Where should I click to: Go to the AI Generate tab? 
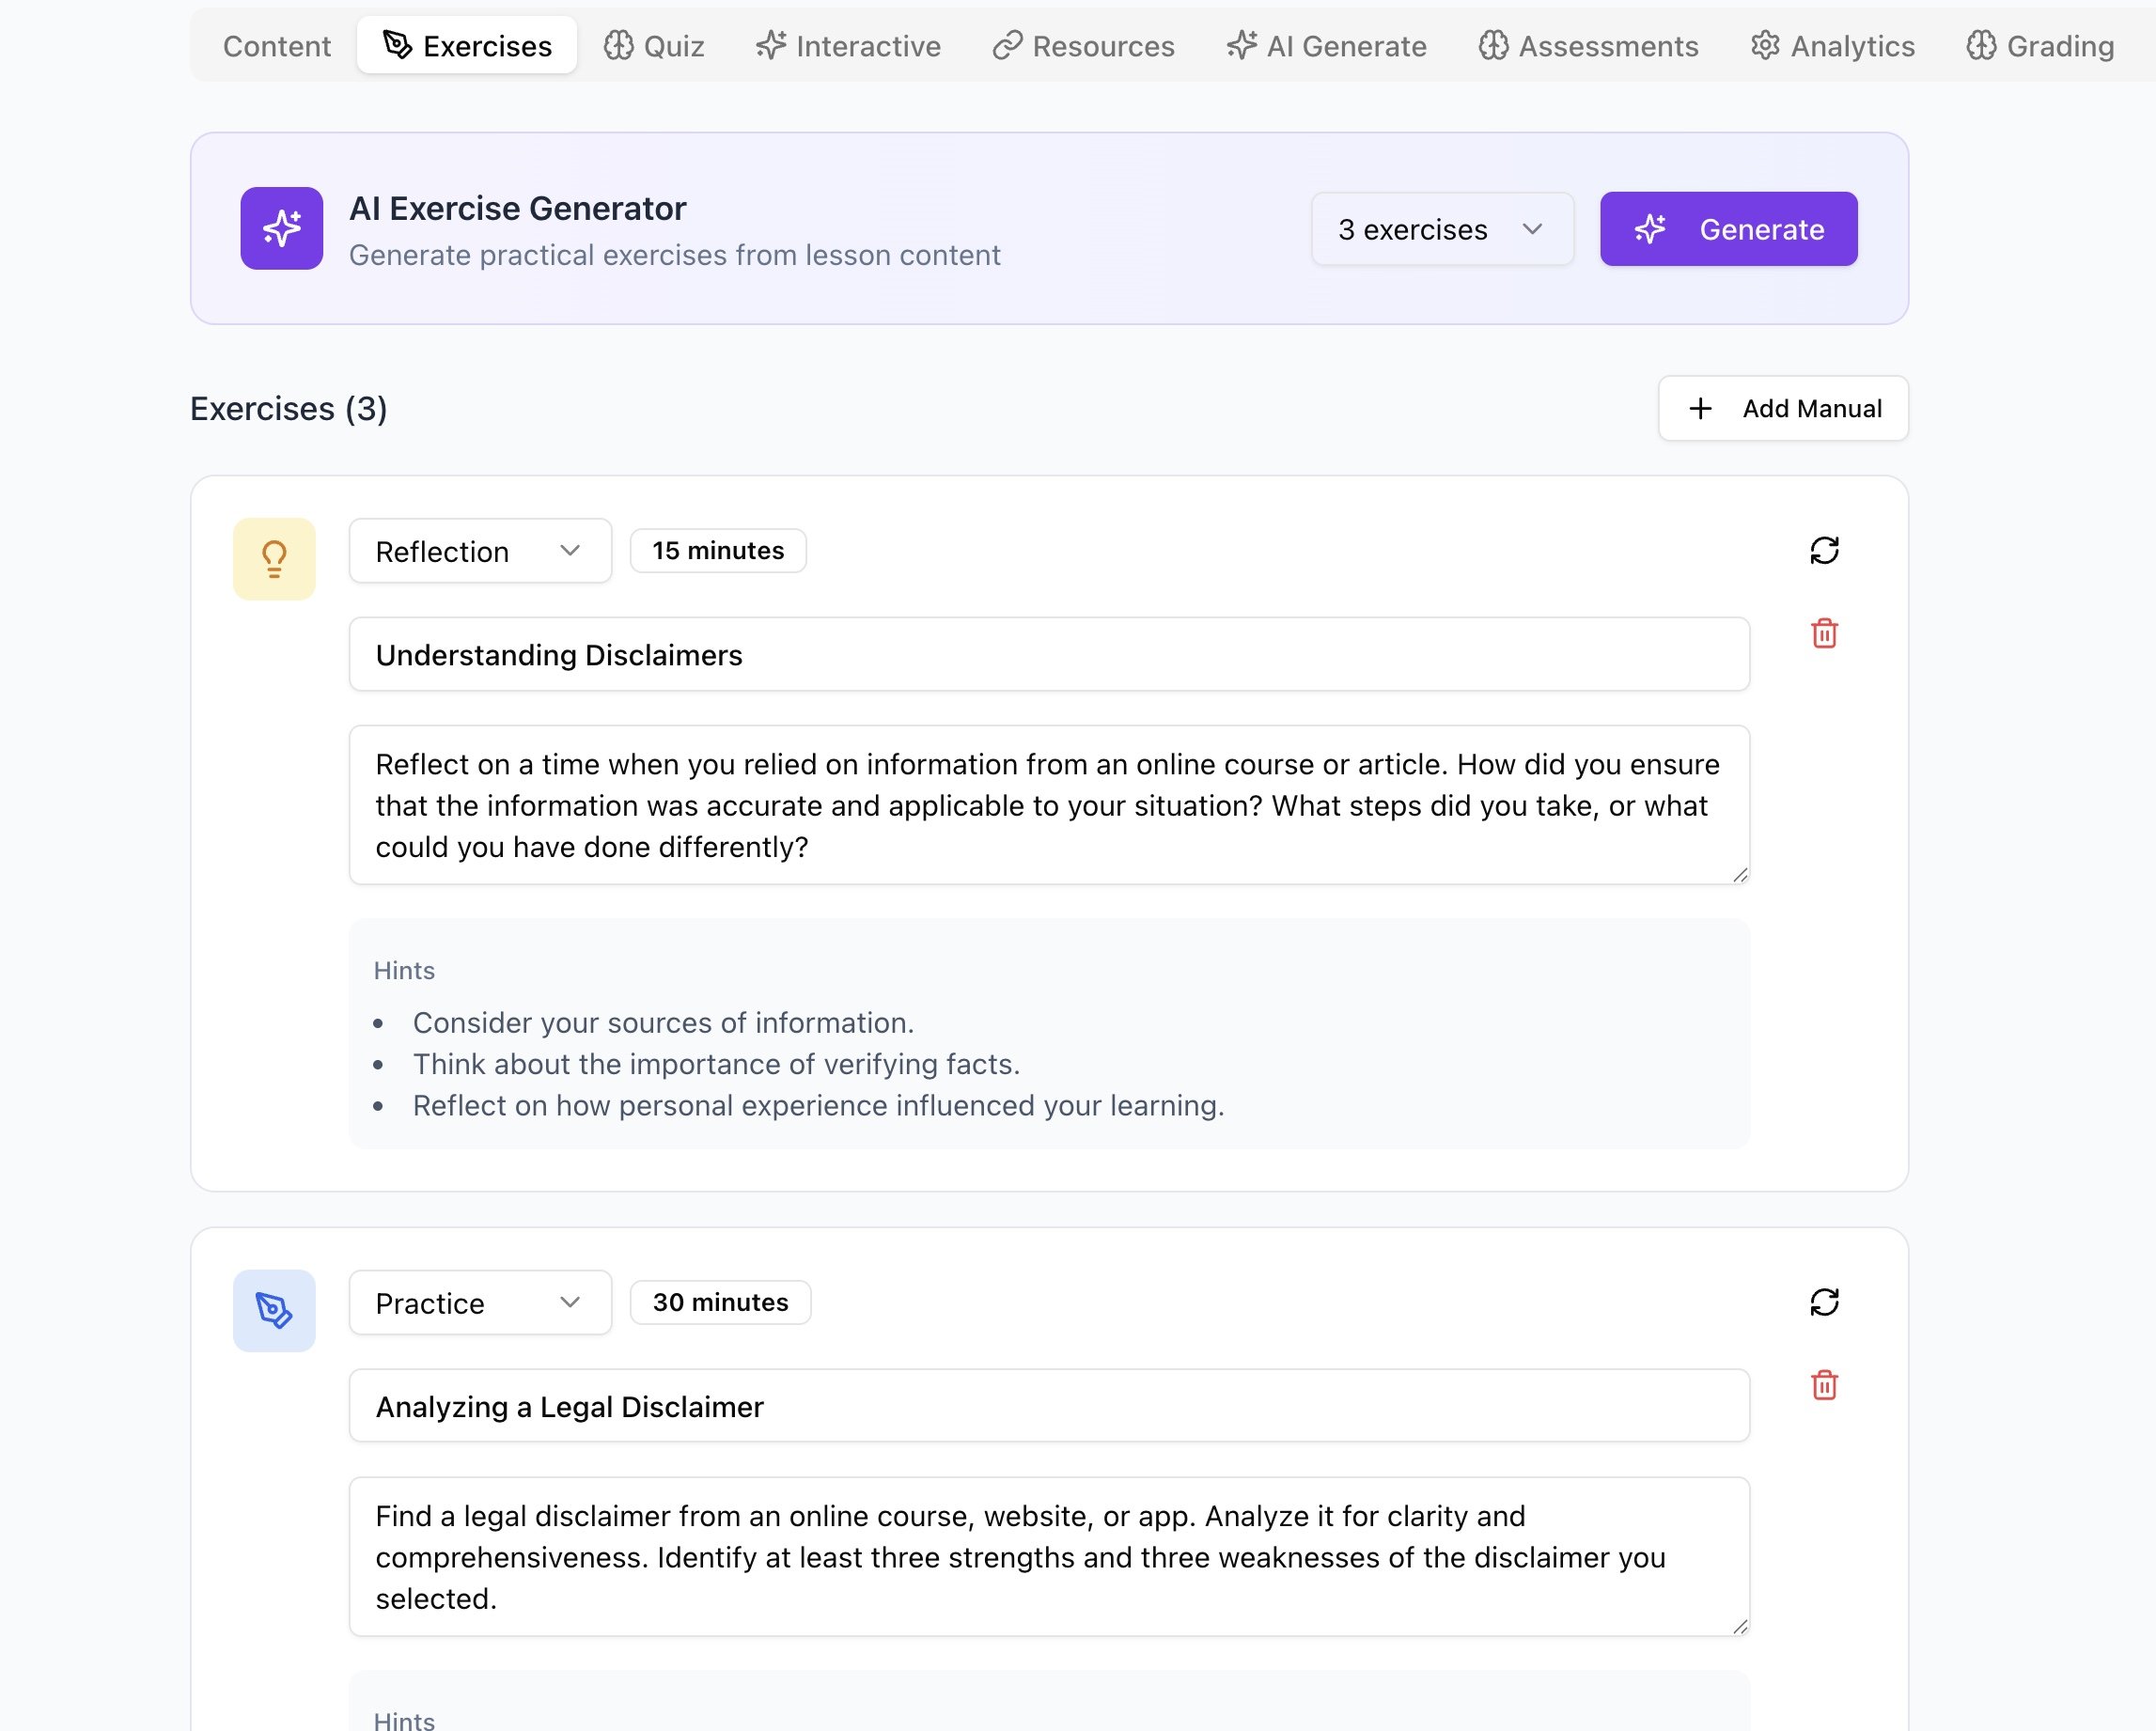pos(1326,46)
